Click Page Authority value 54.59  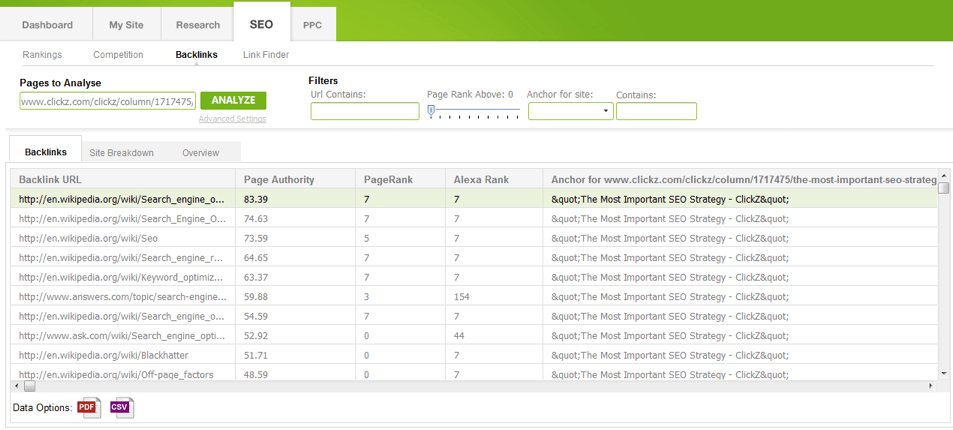coord(256,316)
